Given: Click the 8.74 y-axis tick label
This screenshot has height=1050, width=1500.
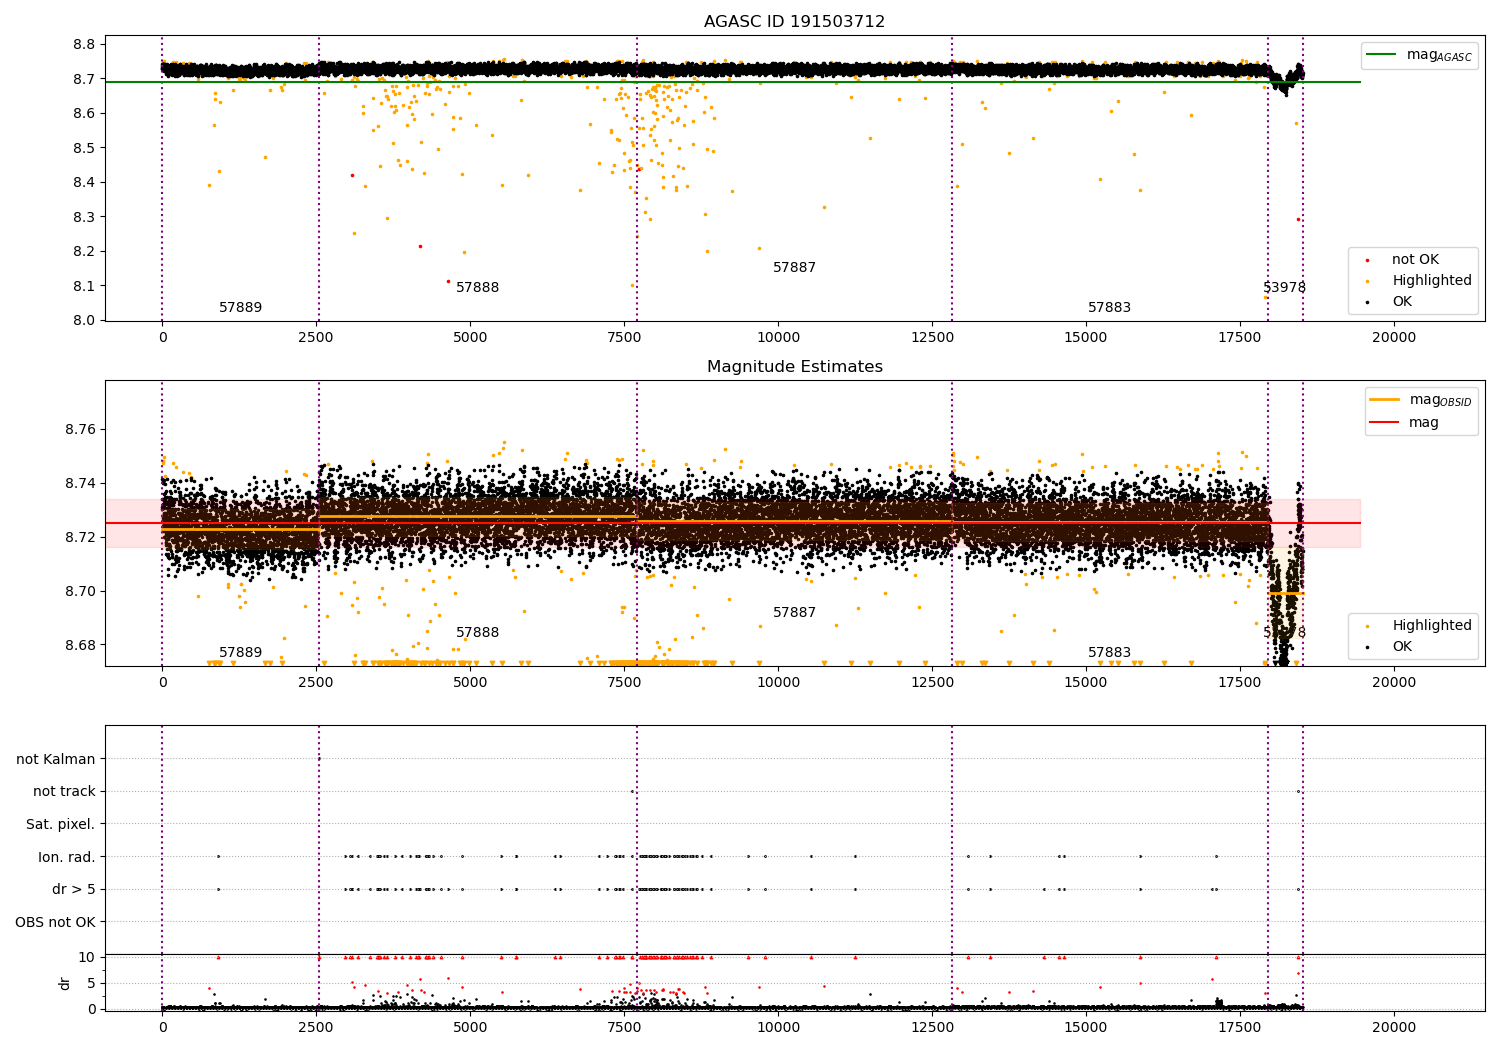Looking at the screenshot, I should click(x=80, y=484).
